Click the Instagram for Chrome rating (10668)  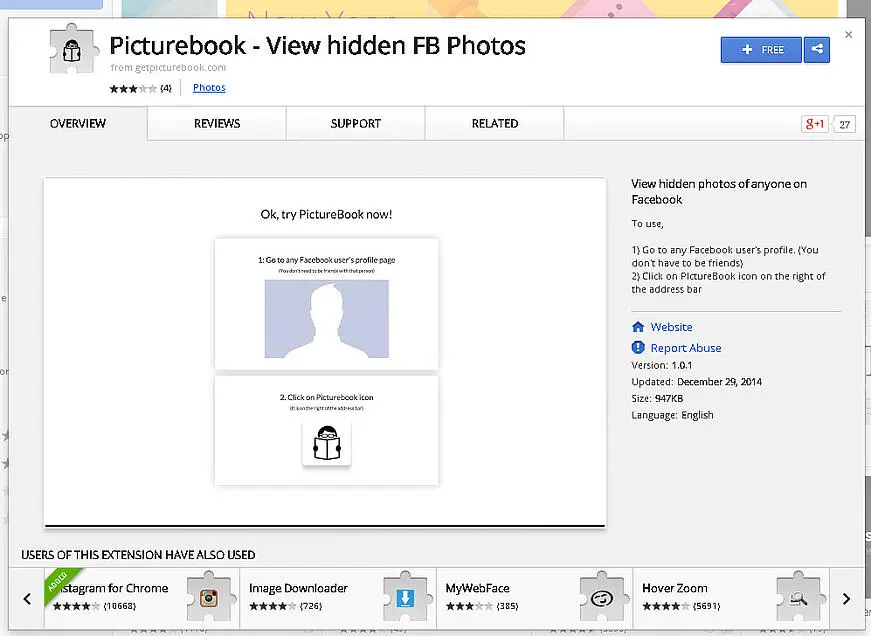coord(94,606)
